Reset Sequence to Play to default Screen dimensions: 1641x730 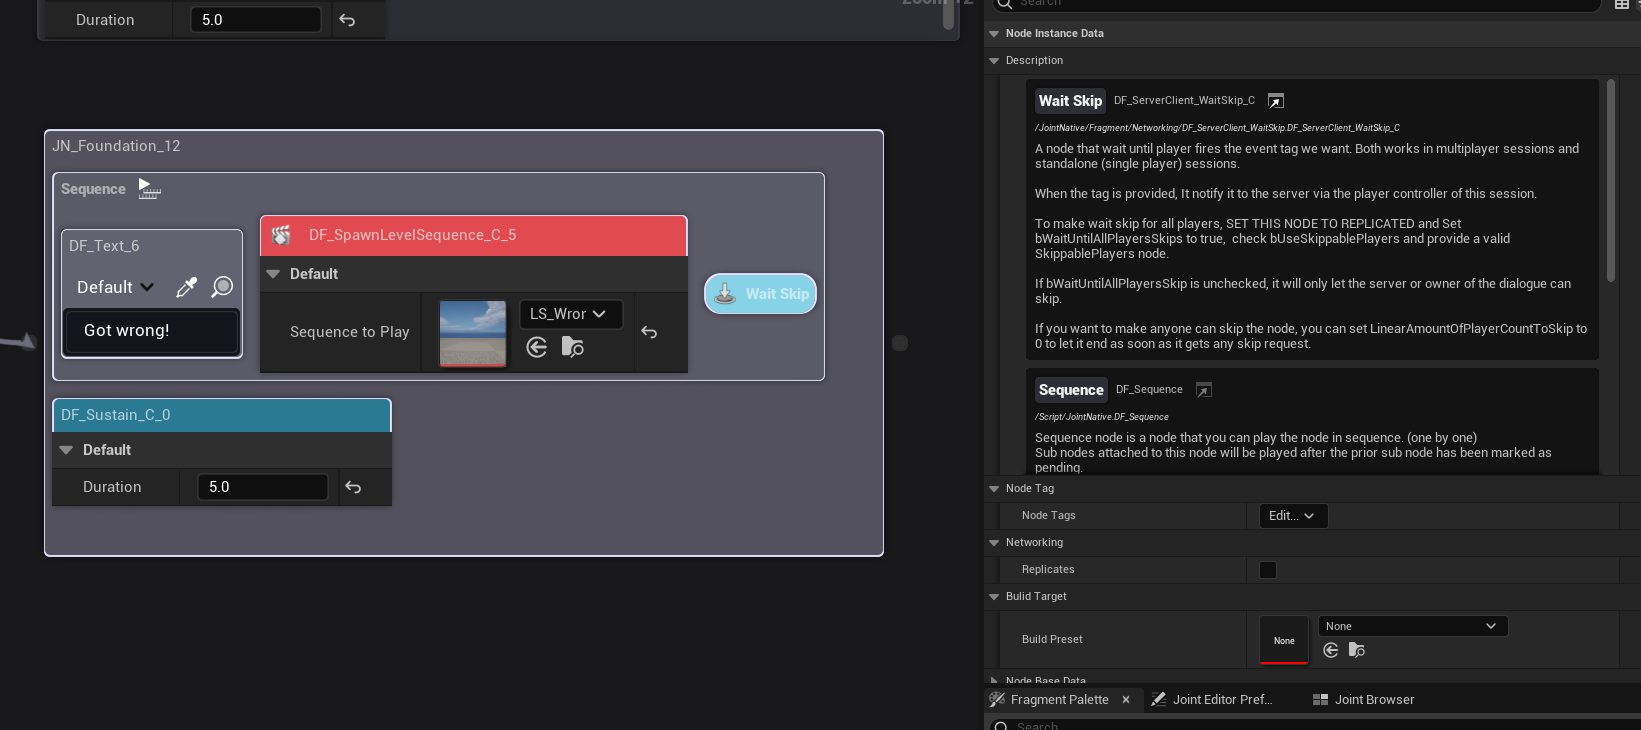click(x=649, y=332)
